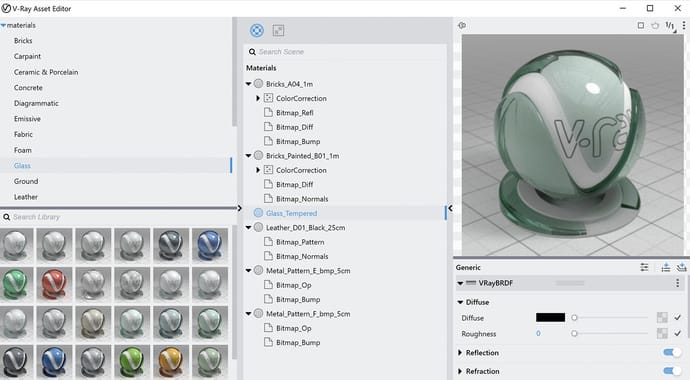
Task: Focus the Search Scene input field
Action: pyautogui.click(x=345, y=52)
